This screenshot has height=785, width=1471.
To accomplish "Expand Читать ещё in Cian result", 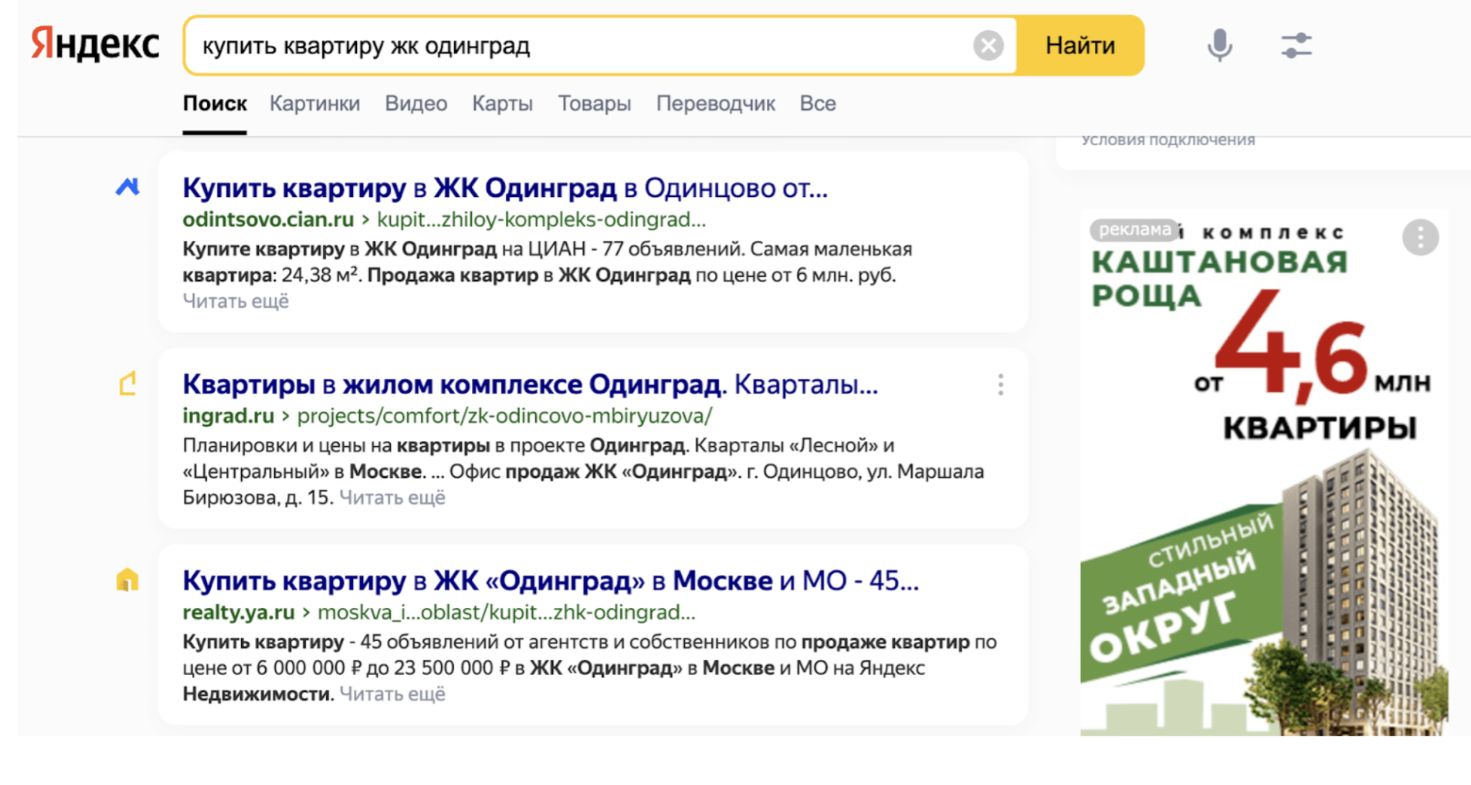I will (x=235, y=301).
